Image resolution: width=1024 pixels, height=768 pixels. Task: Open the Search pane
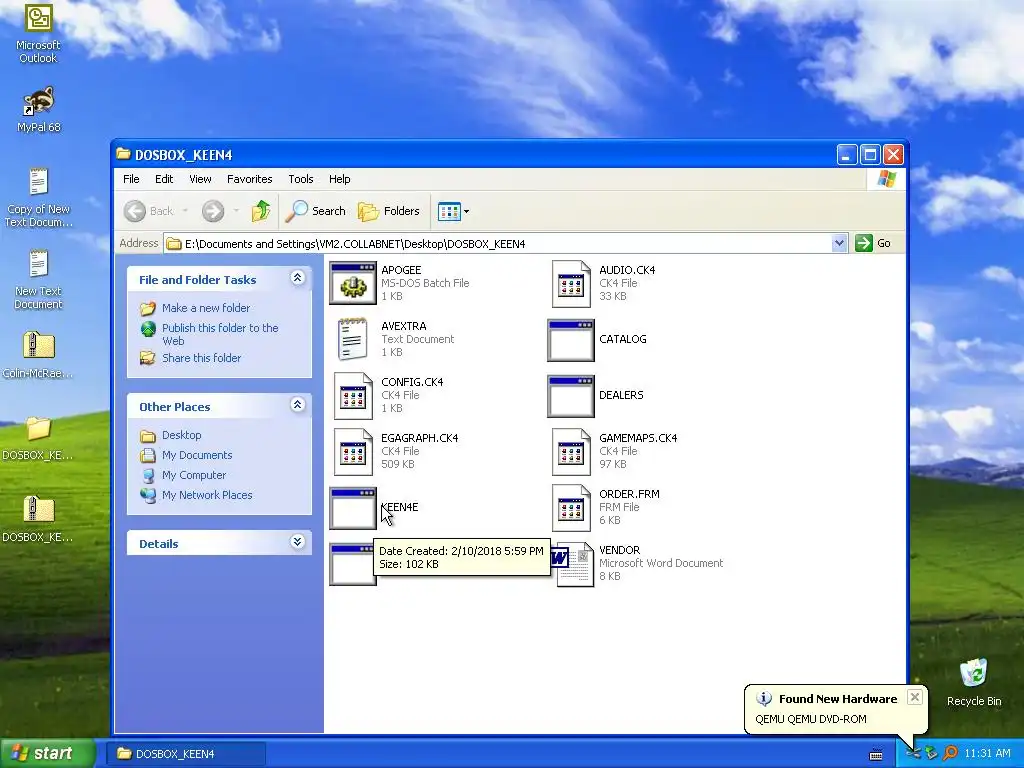tap(316, 211)
